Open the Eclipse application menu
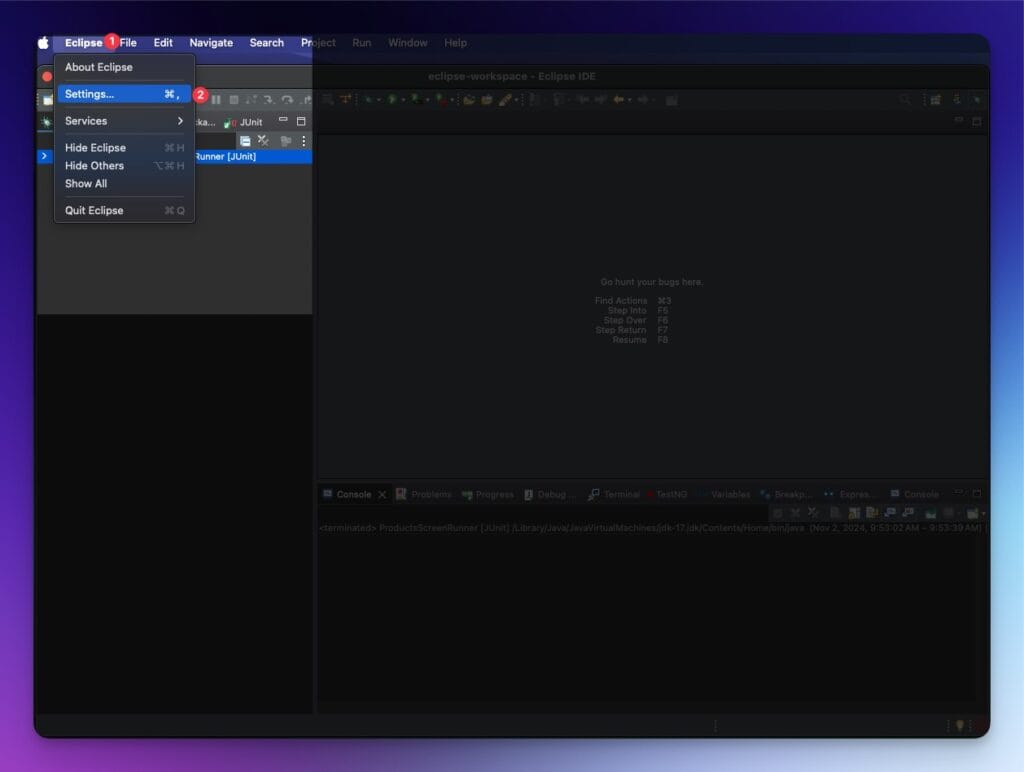This screenshot has height=772, width=1024. pyautogui.click(x=84, y=42)
